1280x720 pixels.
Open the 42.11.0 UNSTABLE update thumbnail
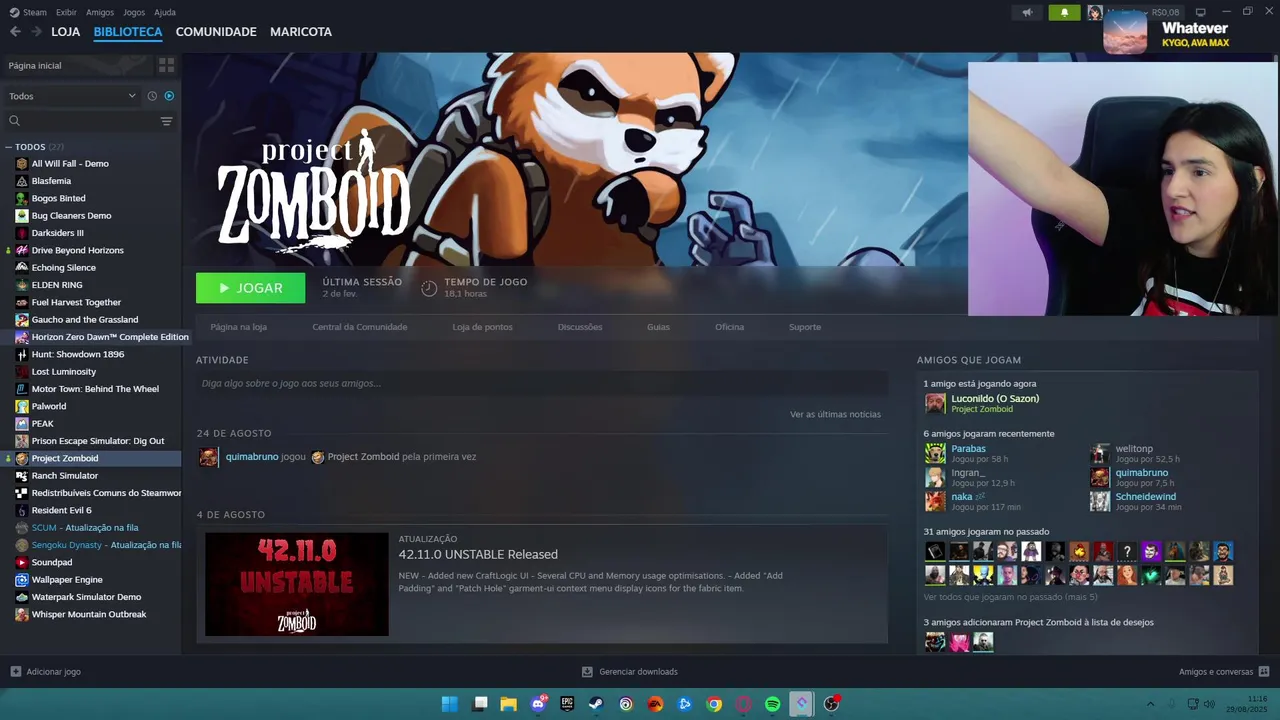(297, 584)
